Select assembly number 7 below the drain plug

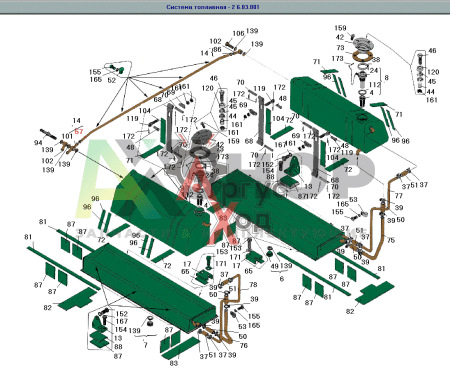tap(145, 345)
